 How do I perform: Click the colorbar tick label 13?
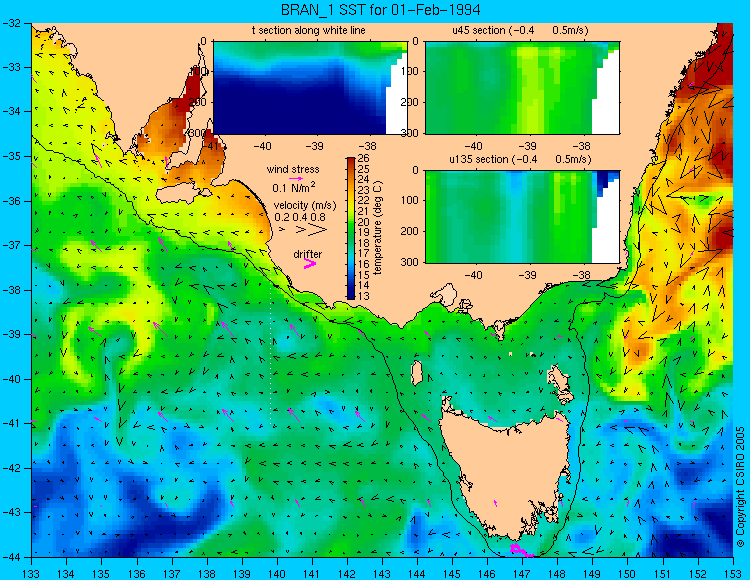364,296
